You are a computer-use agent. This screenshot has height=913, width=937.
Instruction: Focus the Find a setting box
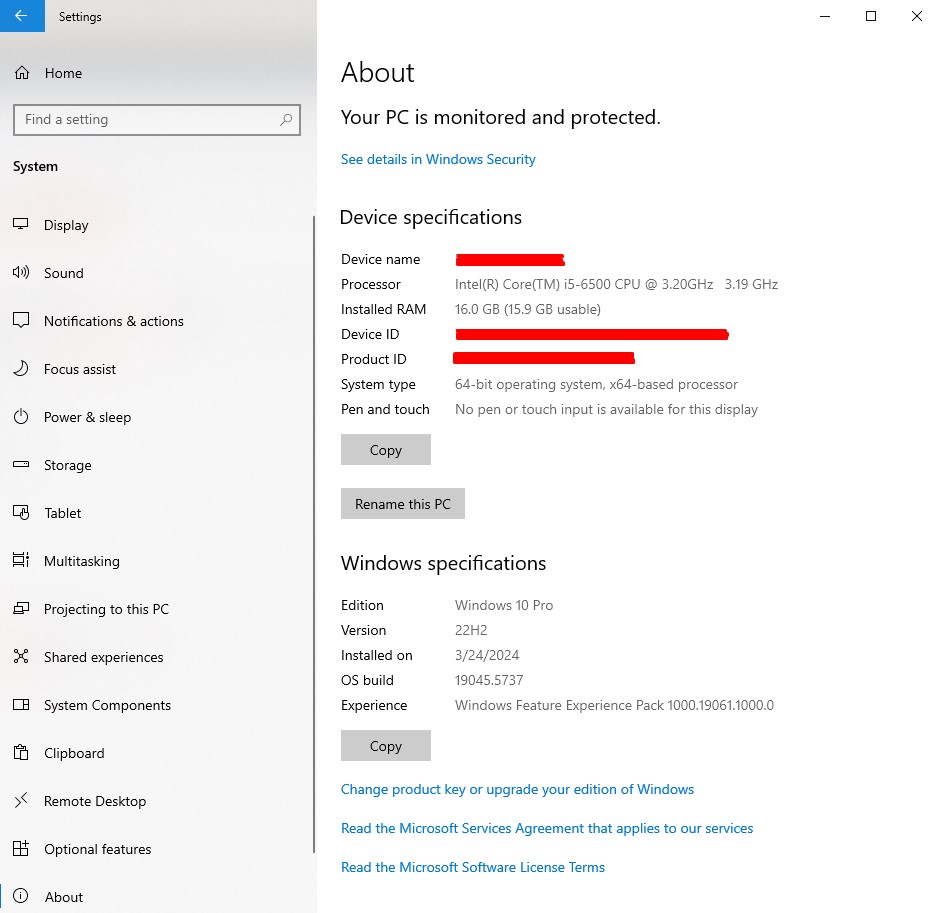pos(157,120)
